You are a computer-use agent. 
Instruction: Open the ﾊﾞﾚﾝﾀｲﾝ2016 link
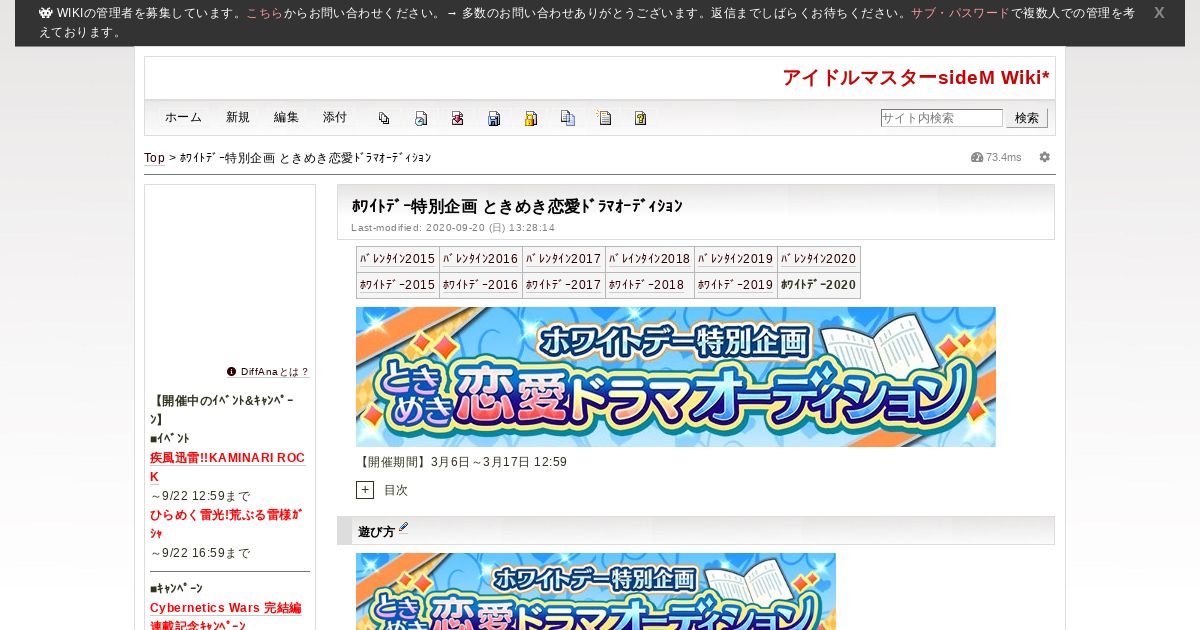click(x=481, y=259)
